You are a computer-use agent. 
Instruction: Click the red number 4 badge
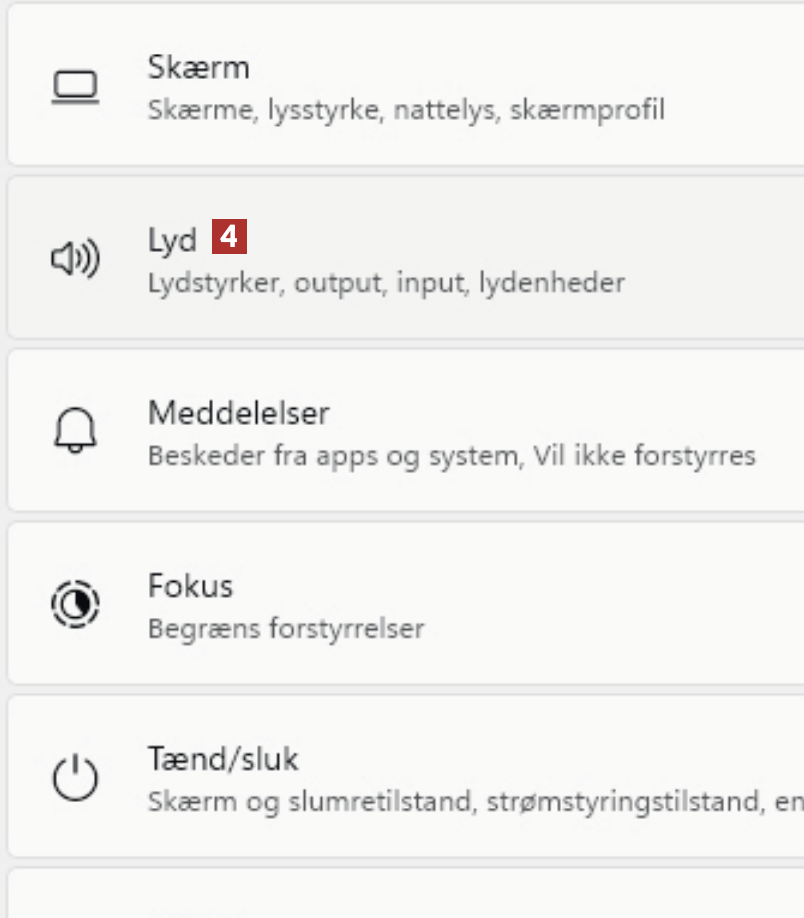coord(229,238)
